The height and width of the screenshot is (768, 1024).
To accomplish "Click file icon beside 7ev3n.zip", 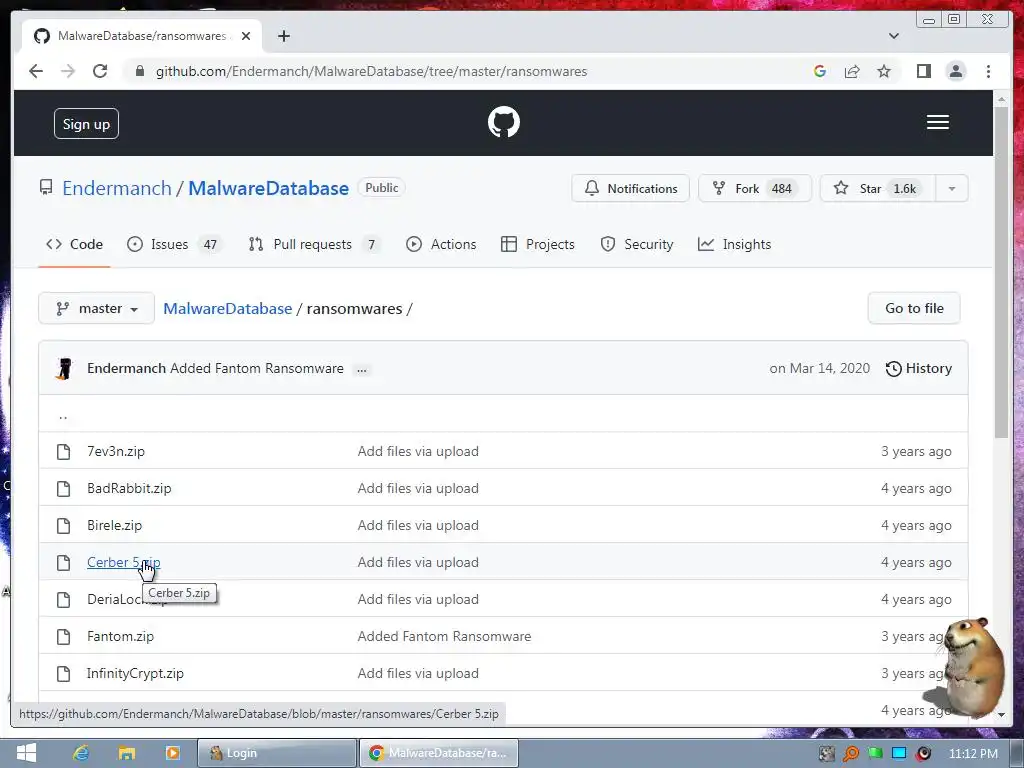I will click(x=63, y=451).
